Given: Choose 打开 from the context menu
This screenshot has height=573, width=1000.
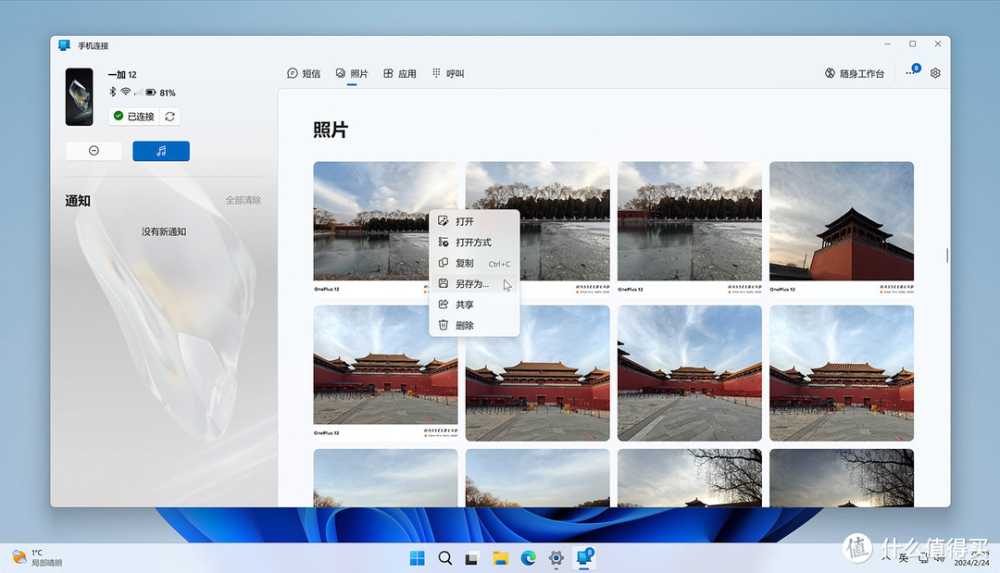Looking at the screenshot, I should 474,221.
